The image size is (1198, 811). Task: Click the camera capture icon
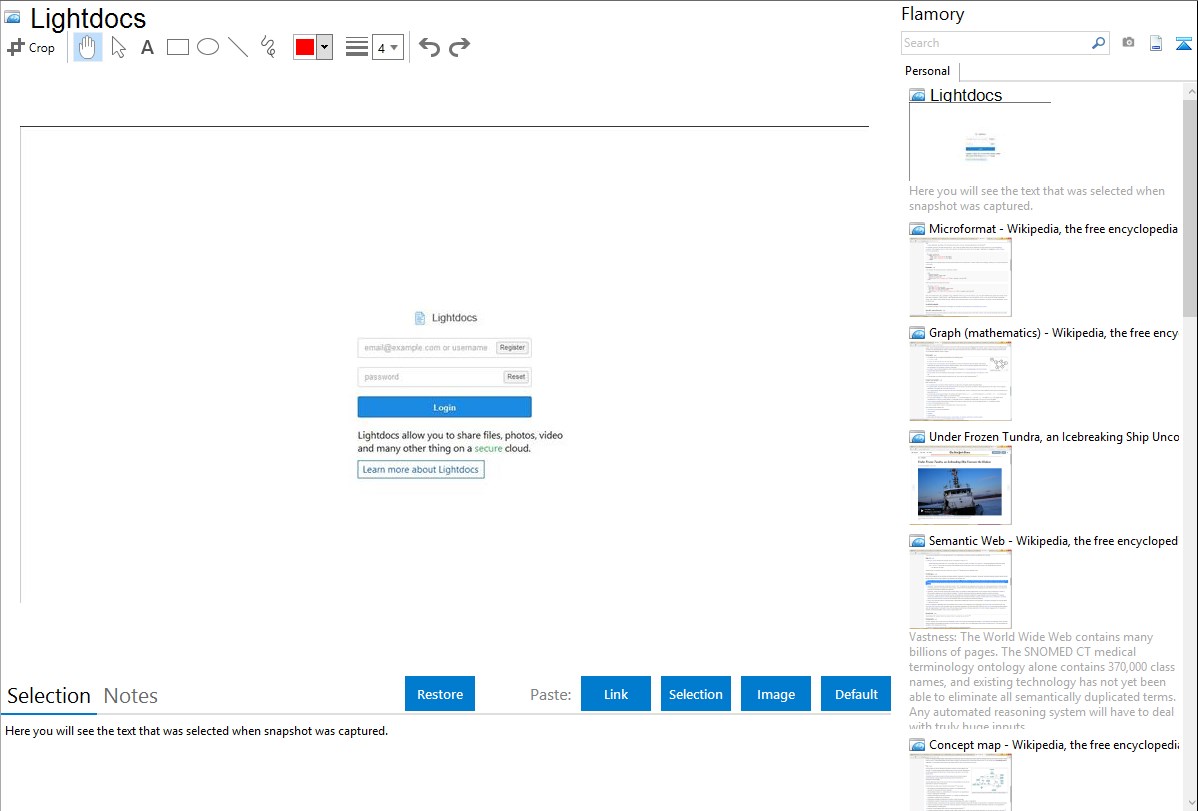(1128, 43)
